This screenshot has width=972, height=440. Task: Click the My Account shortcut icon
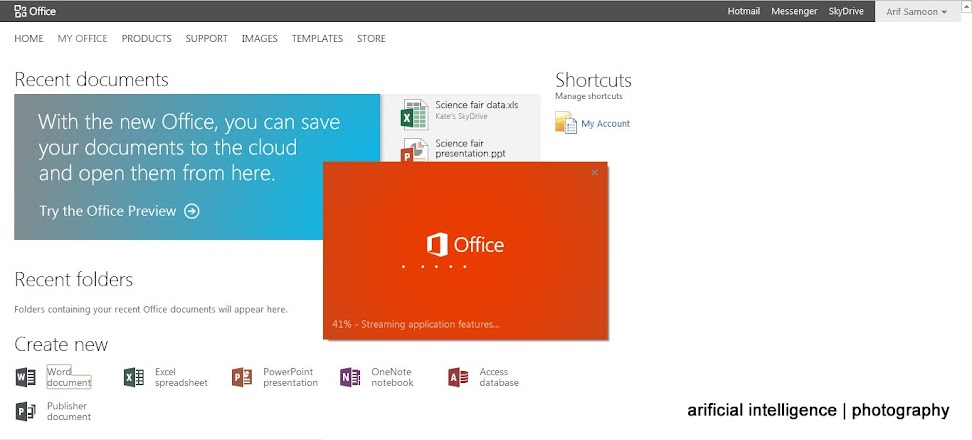coord(566,123)
